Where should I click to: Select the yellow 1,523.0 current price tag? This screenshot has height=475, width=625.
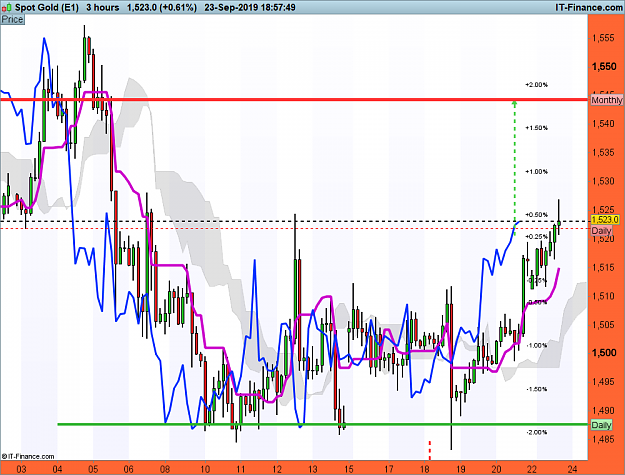pos(605,220)
